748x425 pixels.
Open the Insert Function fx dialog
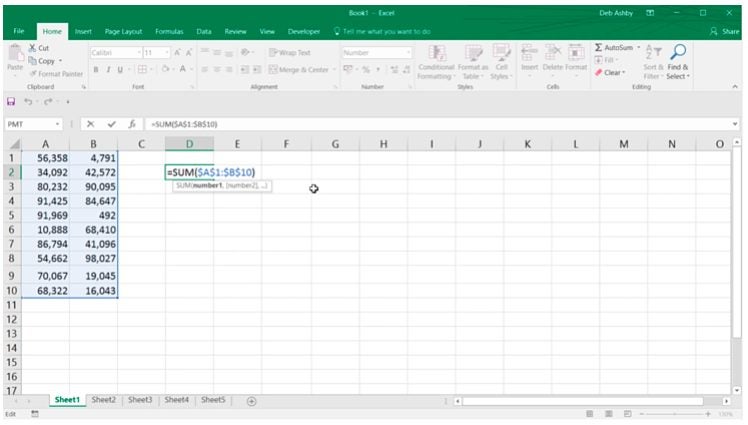tap(132, 124)
